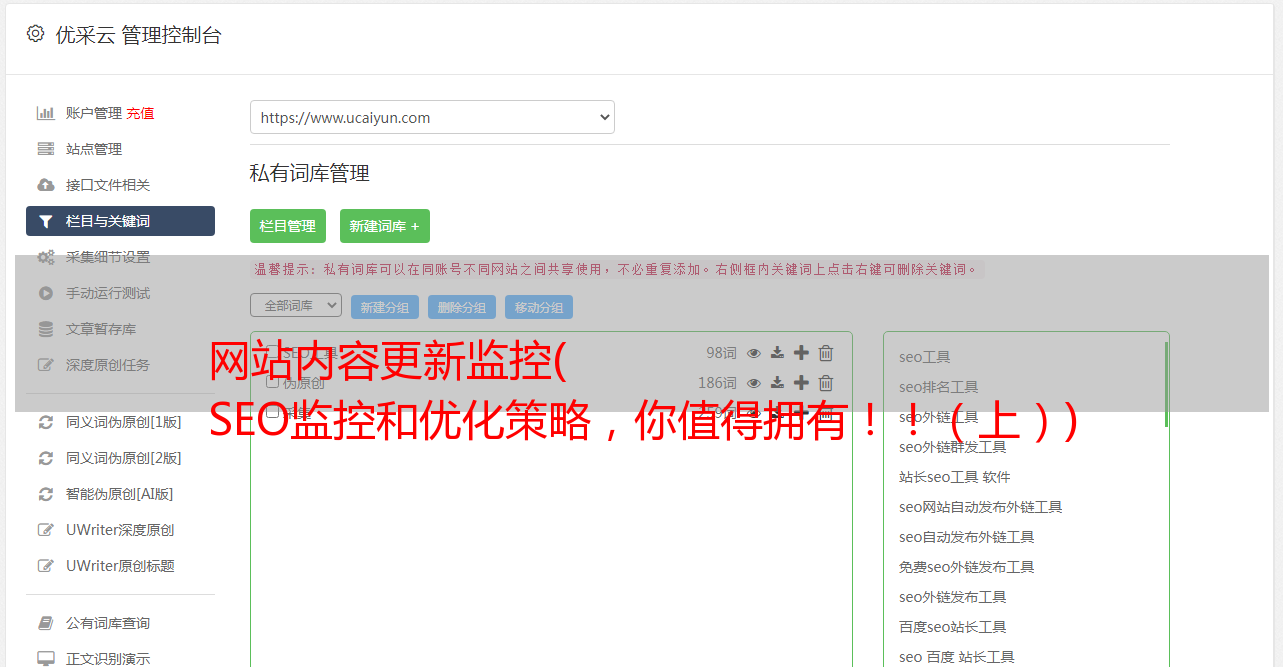The image size is (1283, 667).
Task: Click the 新建词库 + button
Action: click(x=385, y=226)
